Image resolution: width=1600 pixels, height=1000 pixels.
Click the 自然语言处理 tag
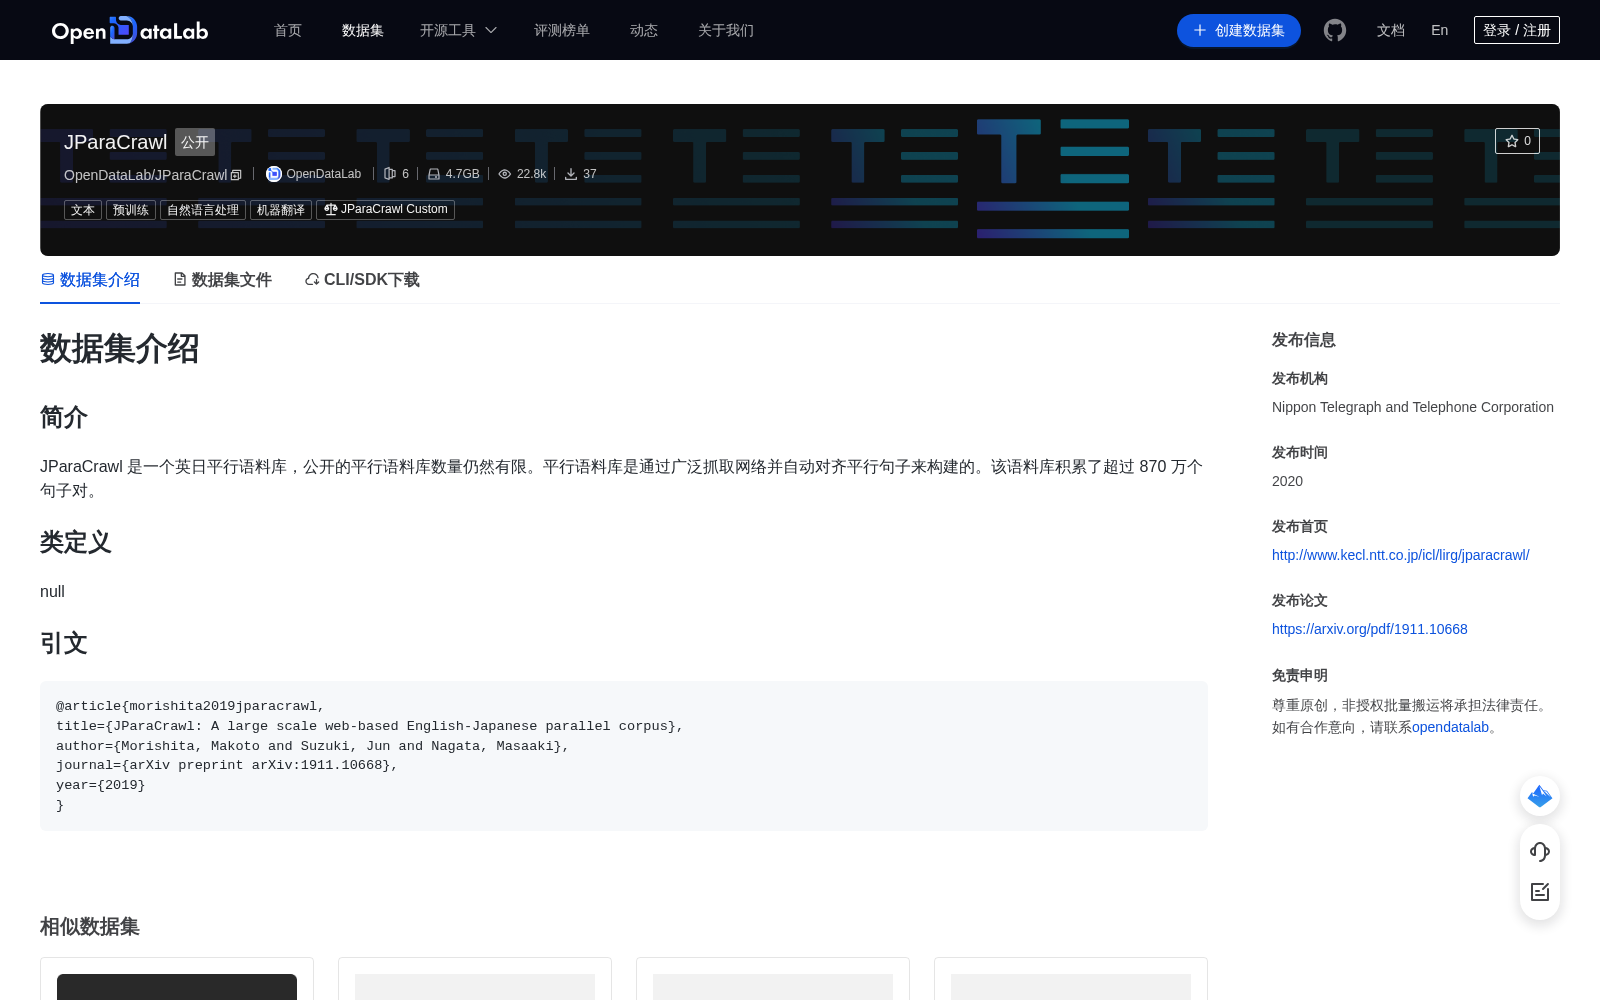click(x=203, y=210)
